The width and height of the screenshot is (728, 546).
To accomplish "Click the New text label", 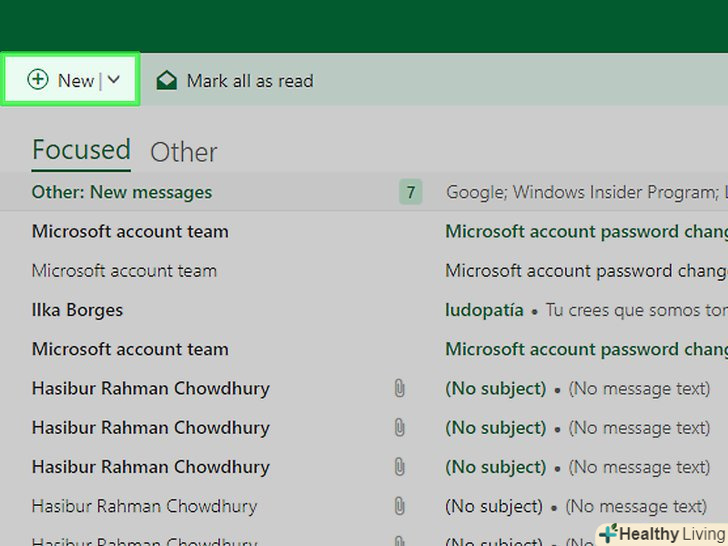I will [x=76, y=81].
